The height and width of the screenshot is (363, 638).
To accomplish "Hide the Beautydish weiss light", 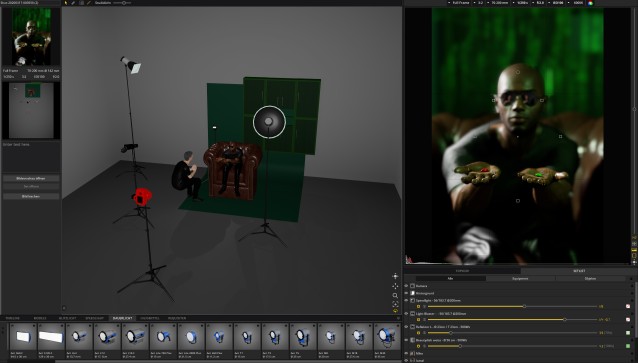I will tap(406, 340).
